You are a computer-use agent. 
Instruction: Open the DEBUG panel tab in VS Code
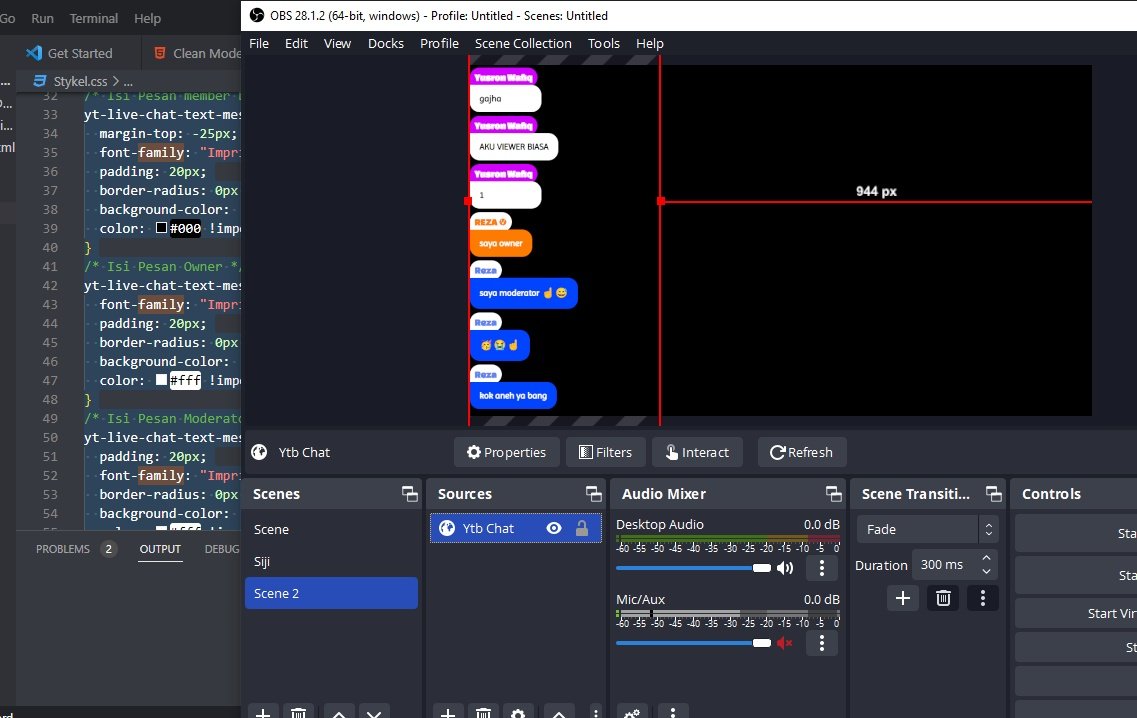coord(222,549)
